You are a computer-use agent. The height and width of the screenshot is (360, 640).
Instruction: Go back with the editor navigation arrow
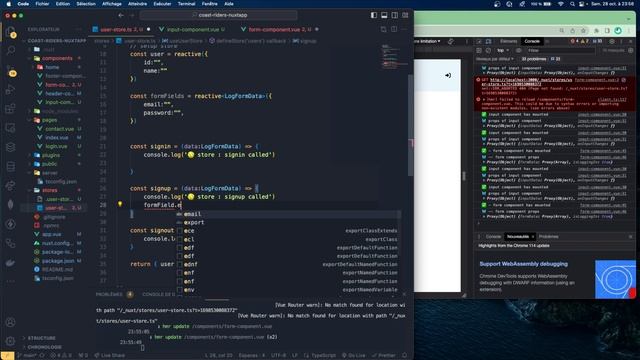[121, 16]
